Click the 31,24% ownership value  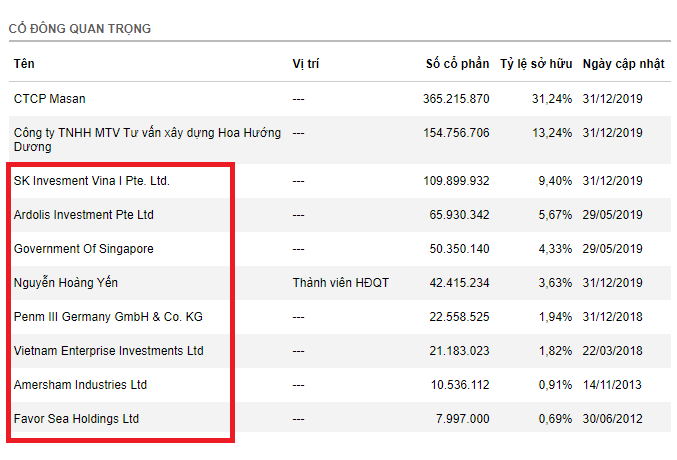[553, 99]
